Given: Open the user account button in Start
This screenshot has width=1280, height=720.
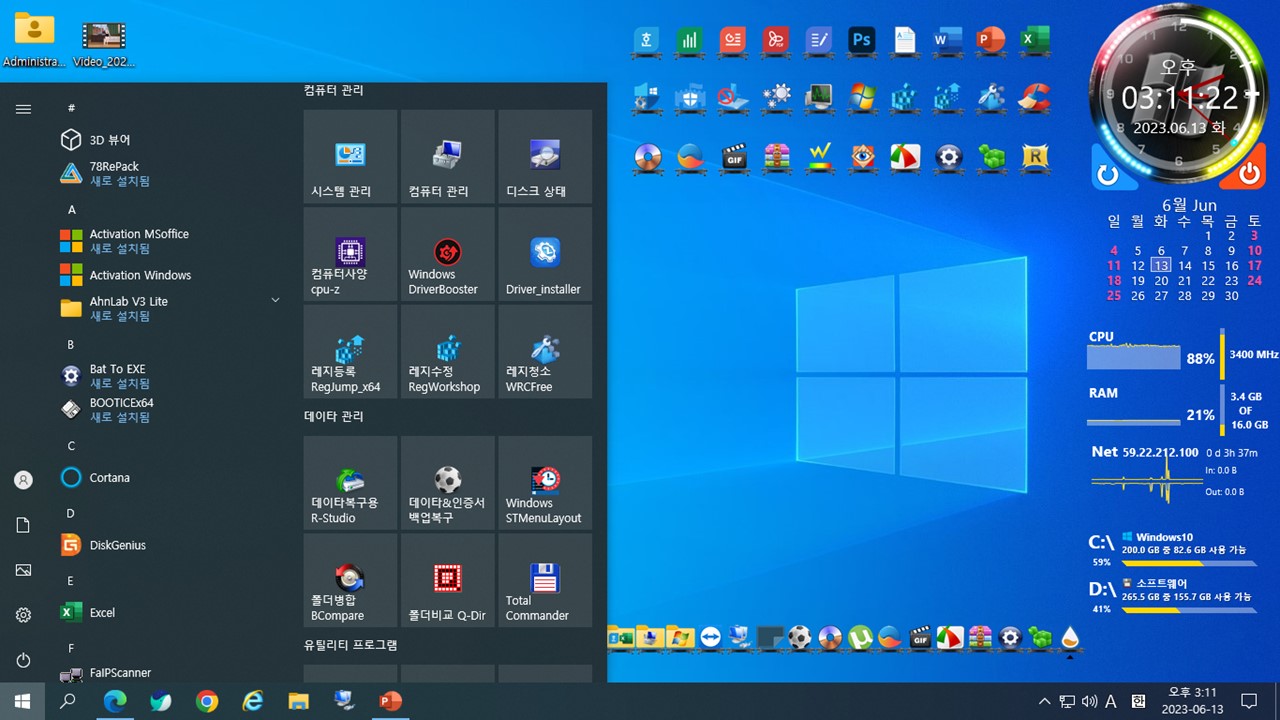Looking at the screenshot, I should point(23,480).
